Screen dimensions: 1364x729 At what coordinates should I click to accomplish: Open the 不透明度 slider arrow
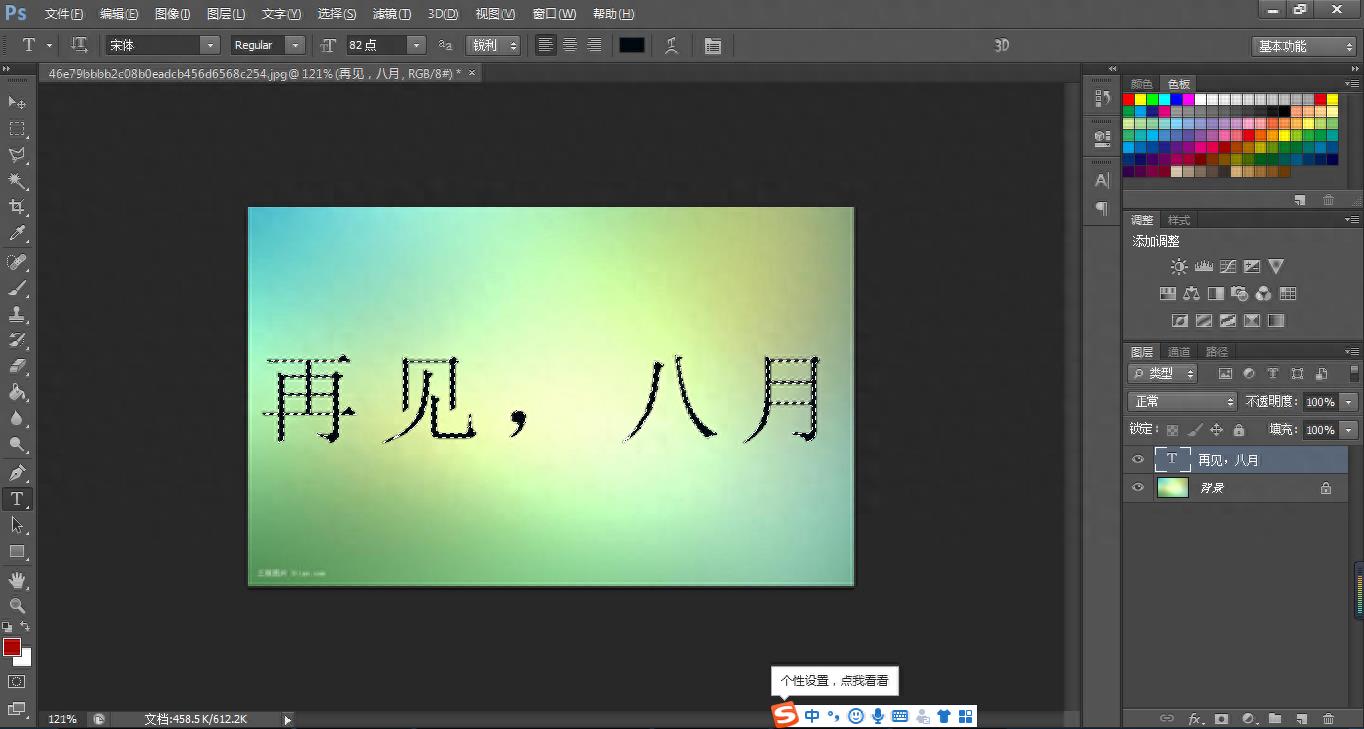tap(1349, 402)
